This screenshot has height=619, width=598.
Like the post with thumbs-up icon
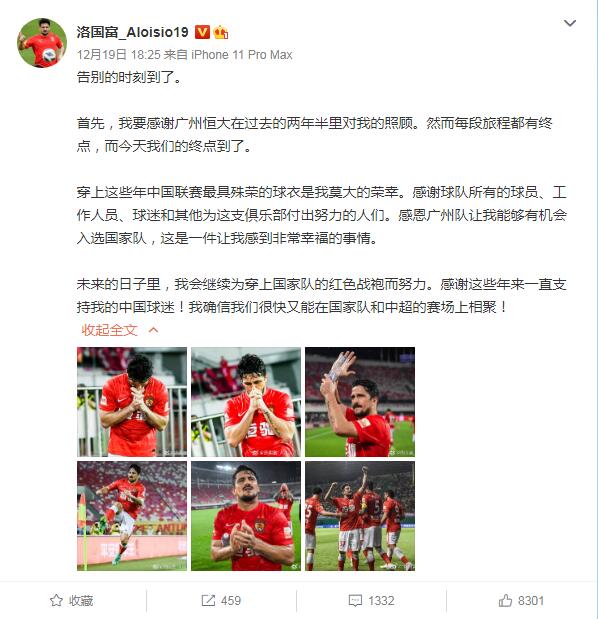point(505,600)
